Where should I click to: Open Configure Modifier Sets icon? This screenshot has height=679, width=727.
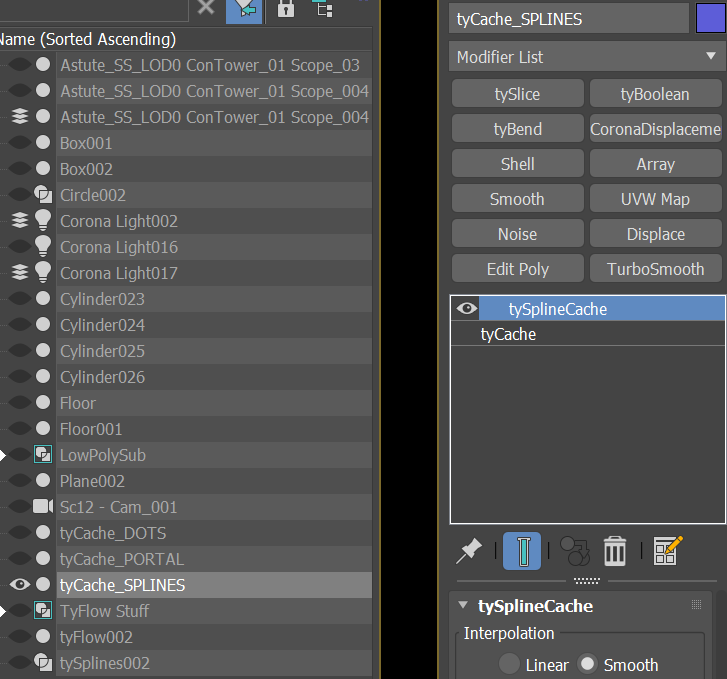(x=668, y=551)
